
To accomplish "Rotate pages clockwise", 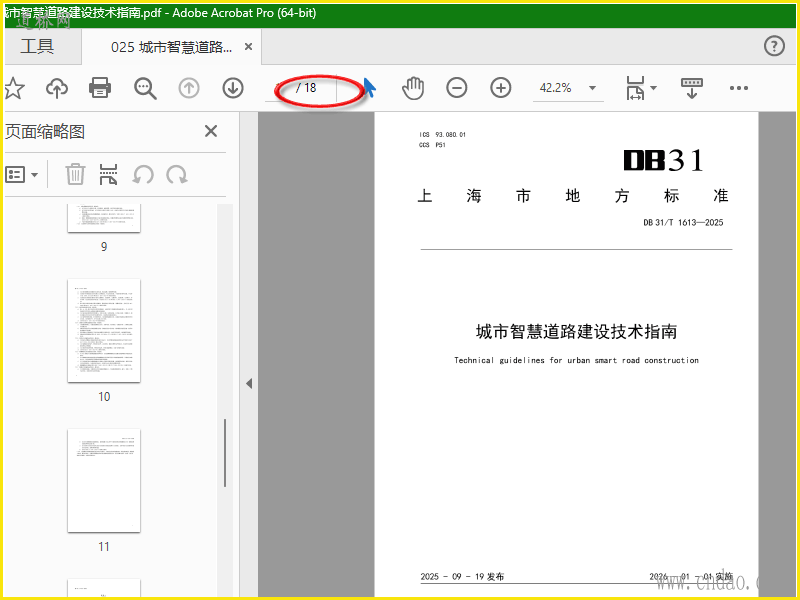I will coord(177,174).
